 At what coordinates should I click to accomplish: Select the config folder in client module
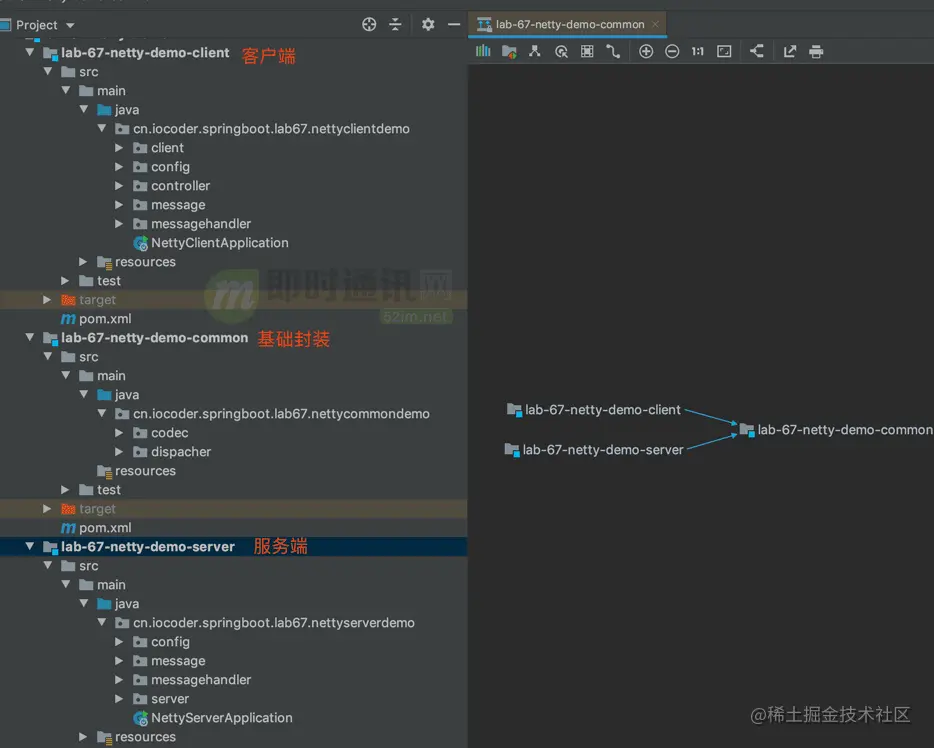(x=170, y=167)
